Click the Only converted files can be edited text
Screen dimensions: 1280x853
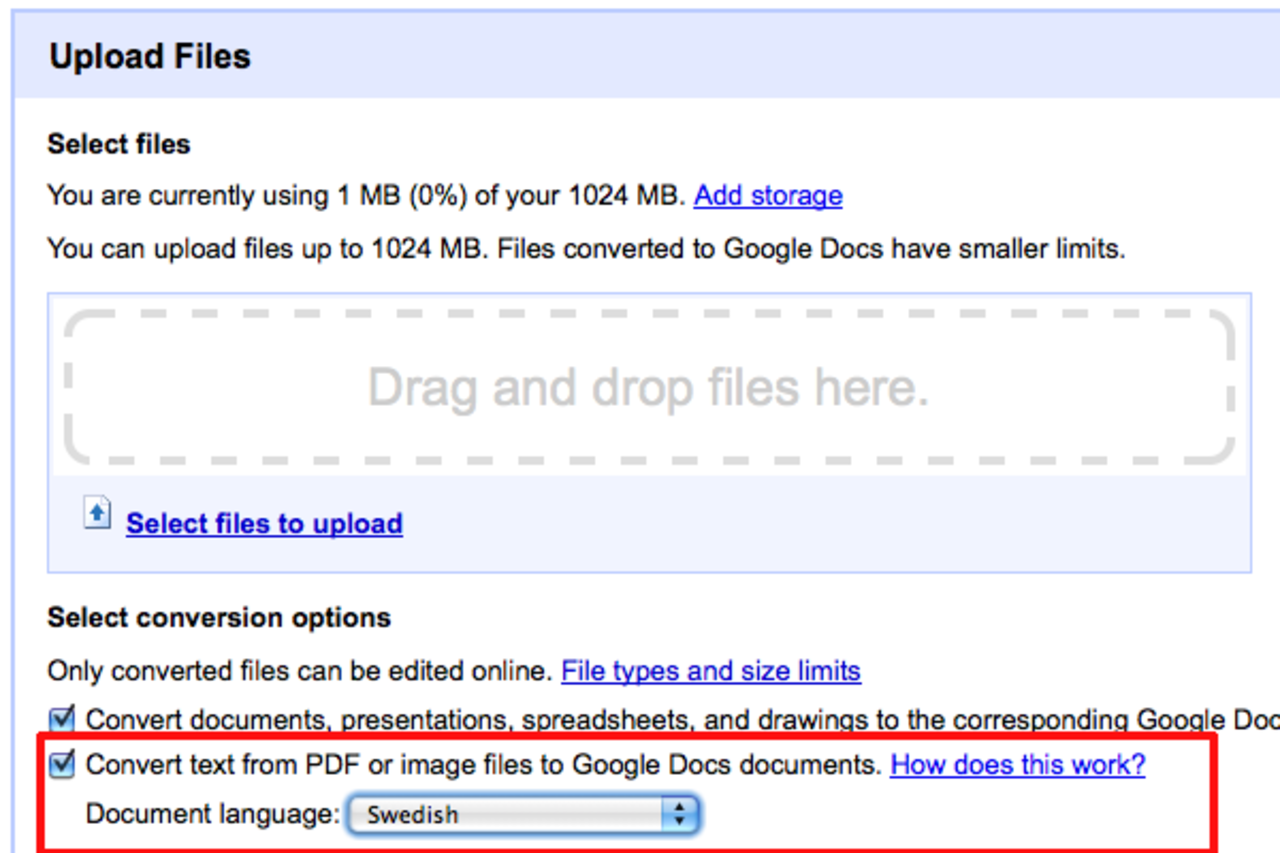pos(300,670)
